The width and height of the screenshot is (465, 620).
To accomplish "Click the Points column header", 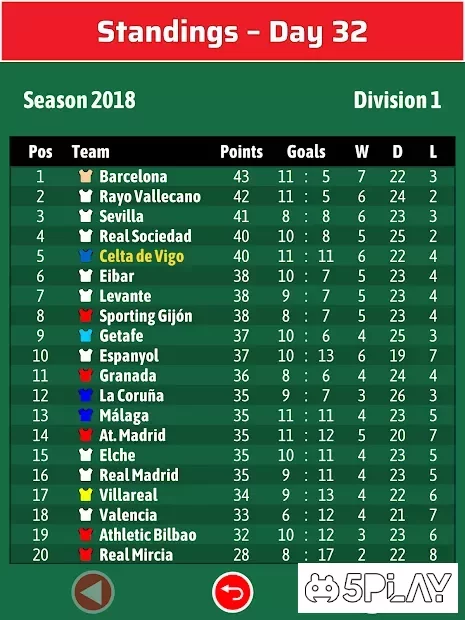I will point(241,151).
